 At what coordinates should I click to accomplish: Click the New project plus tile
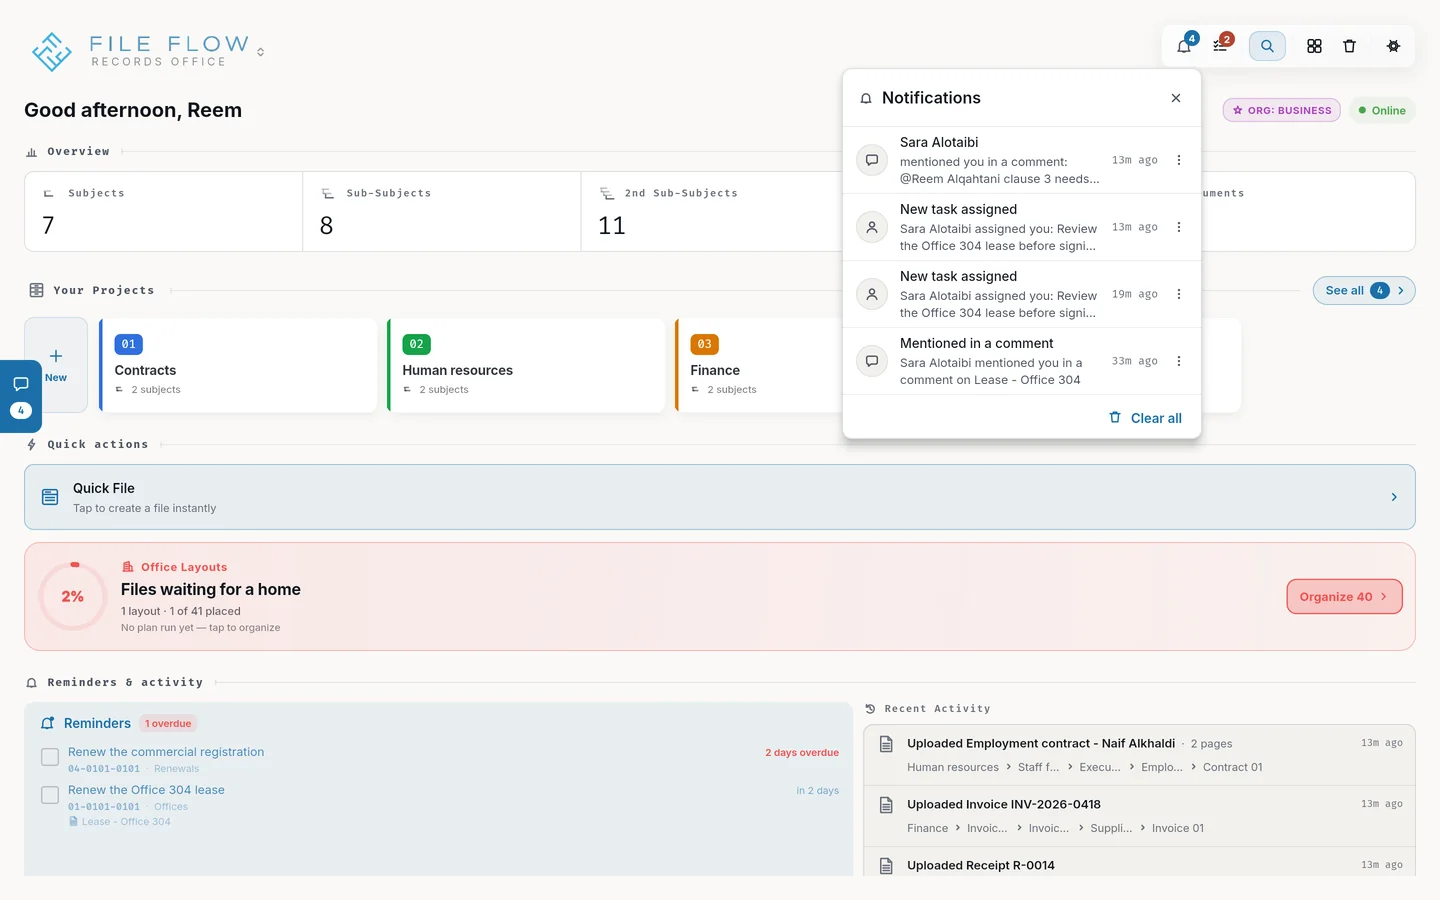click(56, 364)
